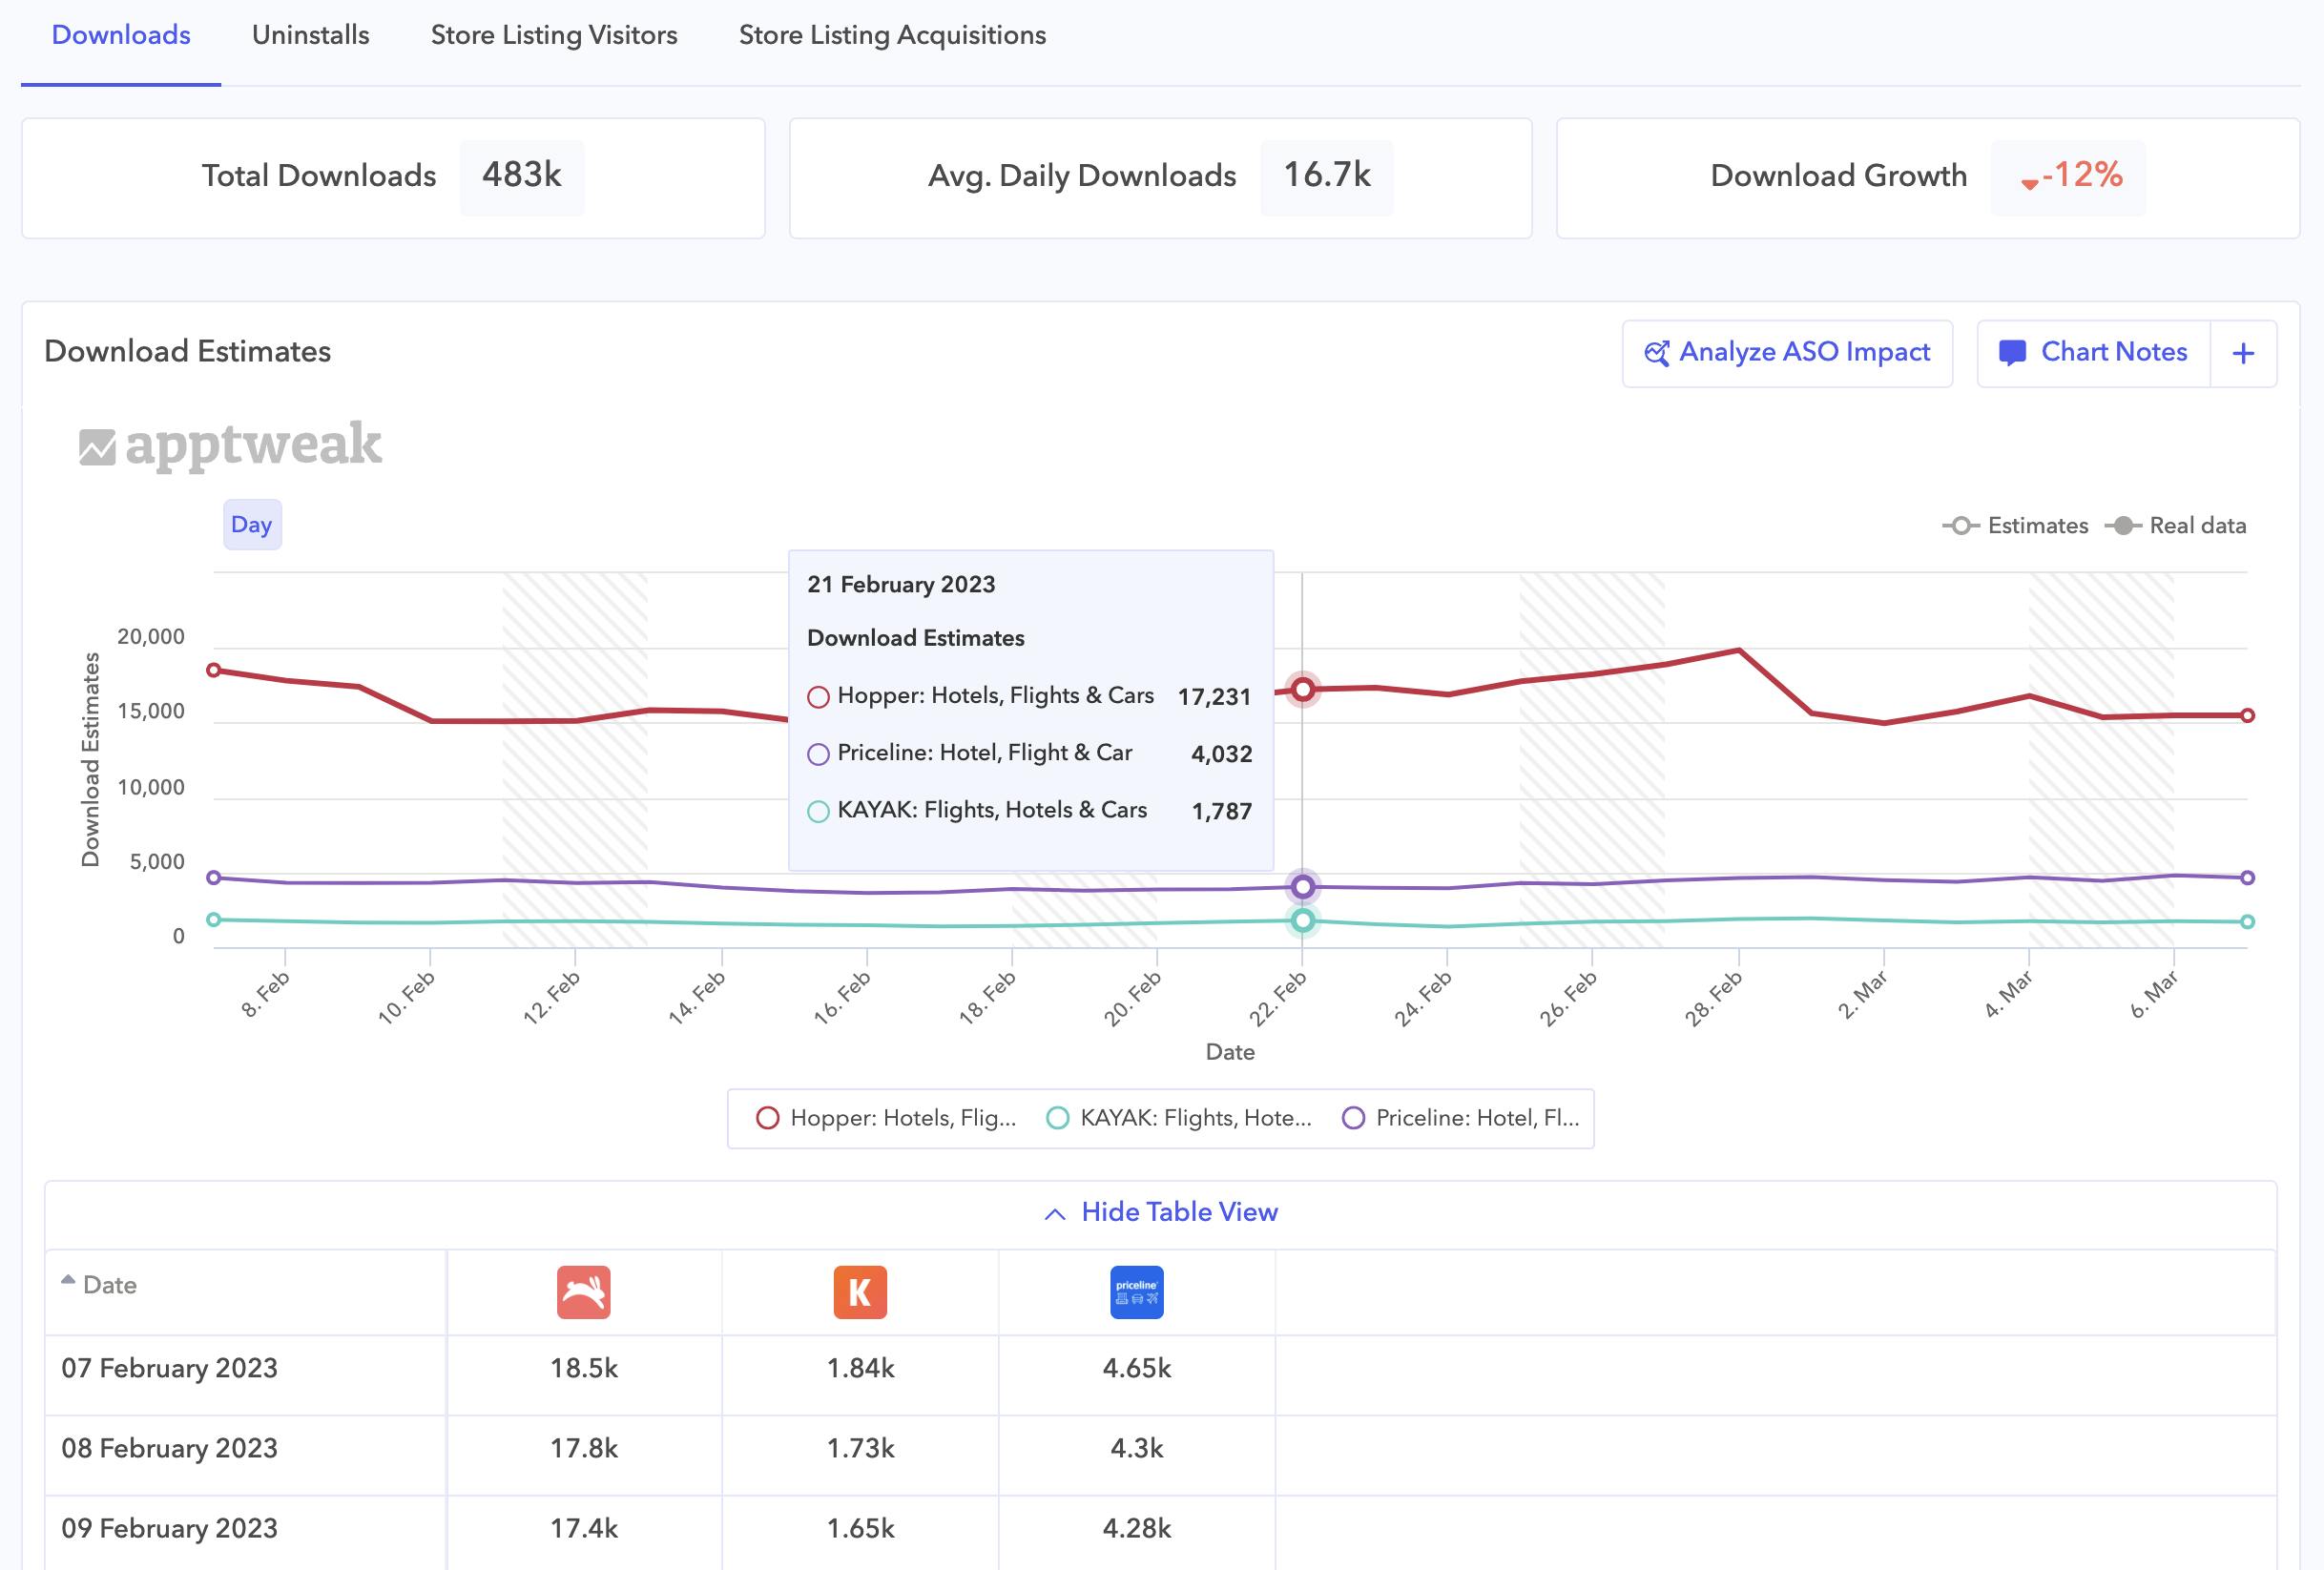Click the KAYAK app icon in table header

[x=860, y=1292]
